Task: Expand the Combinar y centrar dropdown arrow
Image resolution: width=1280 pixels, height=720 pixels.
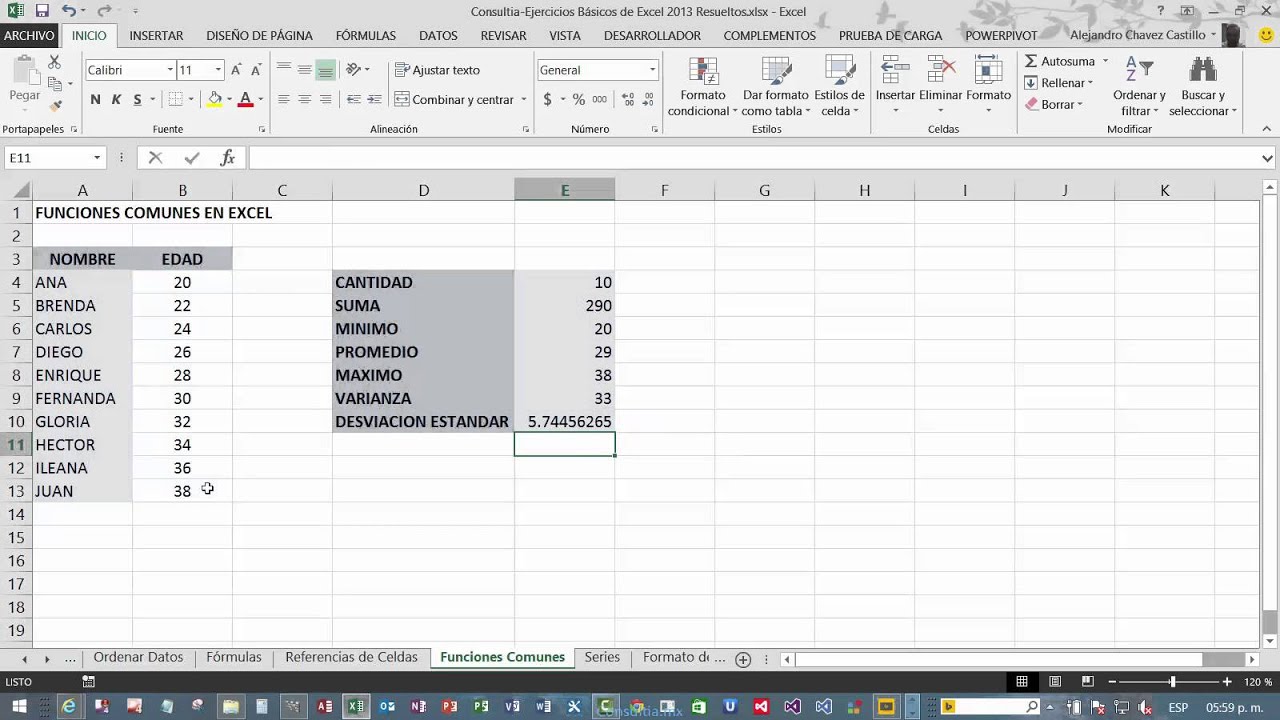Action: coord(523,99)
